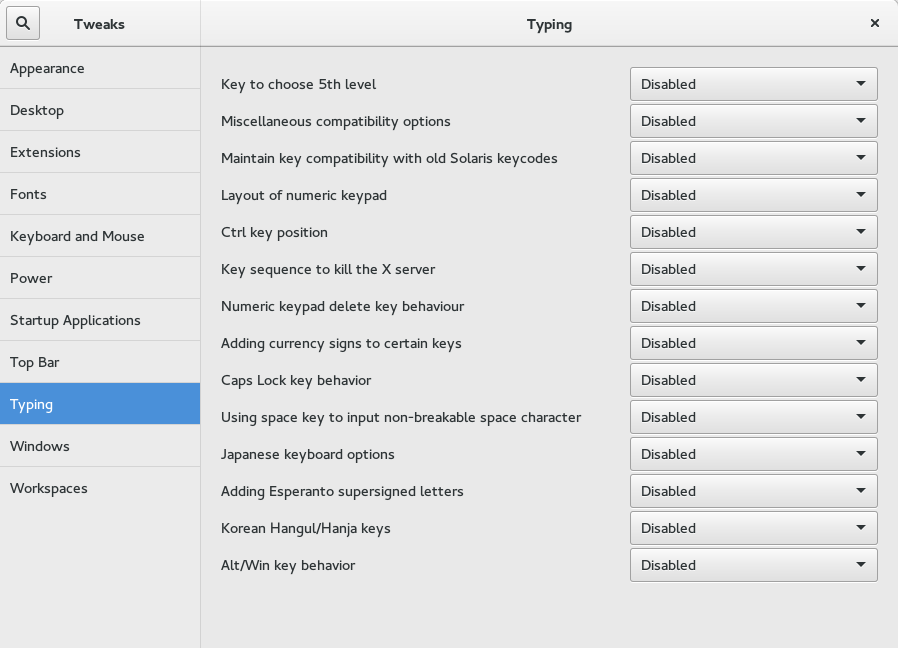The width and height of the screenshot is (898, 648).
Task: Open the Power section
Action: click(100, 278)
